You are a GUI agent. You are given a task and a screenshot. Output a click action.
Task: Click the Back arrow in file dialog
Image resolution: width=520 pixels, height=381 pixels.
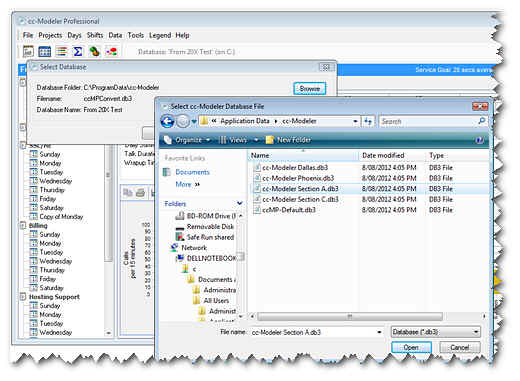(168, 121)
